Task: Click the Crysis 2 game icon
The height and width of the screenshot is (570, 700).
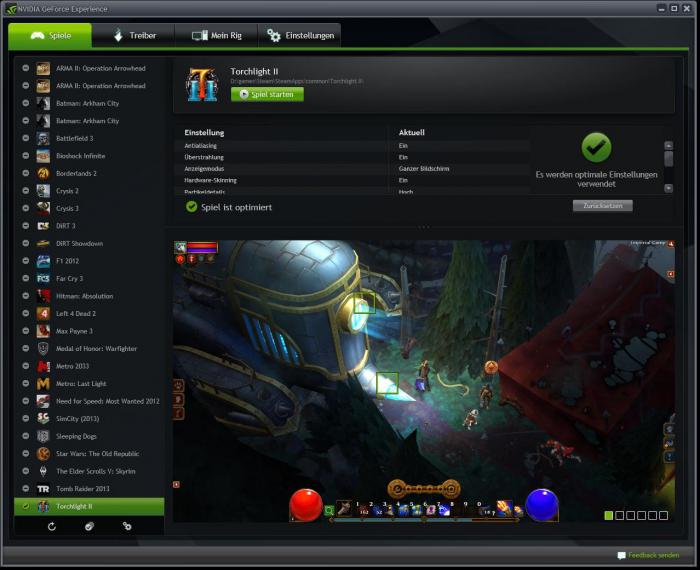Action: [x=43, y=191]
